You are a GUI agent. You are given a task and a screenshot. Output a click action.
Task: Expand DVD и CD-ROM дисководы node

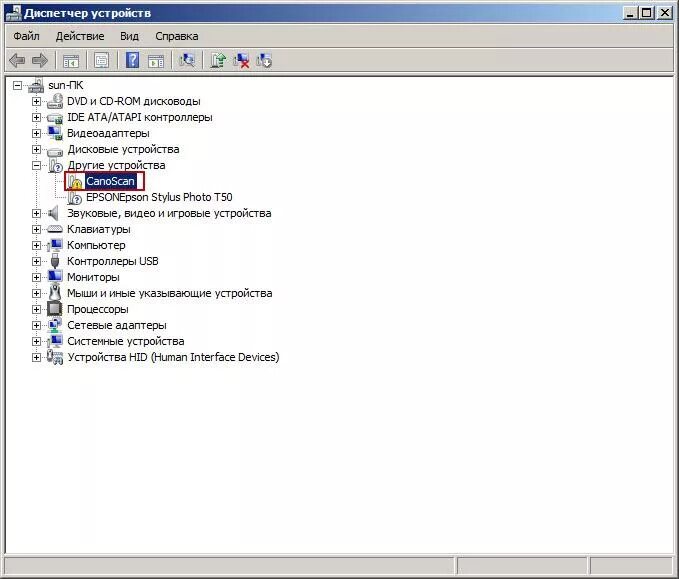coord(36,101)
